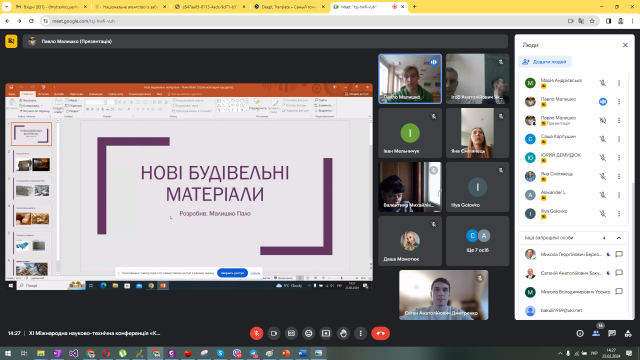
Task: Open the Activities icon
Action: pyautogui.click(x=628, y=333)
